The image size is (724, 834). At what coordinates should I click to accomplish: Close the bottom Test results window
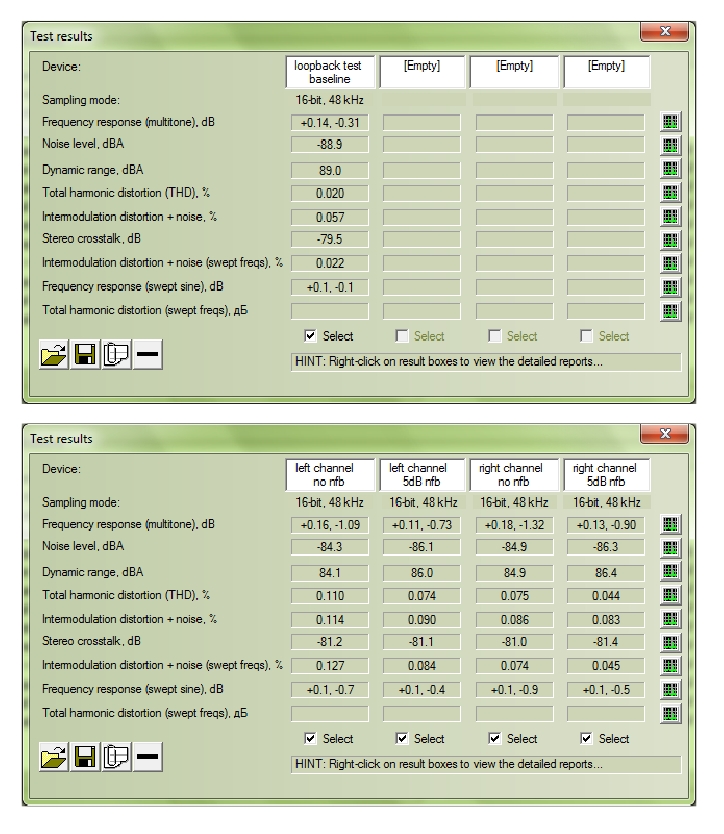point(664,434)
